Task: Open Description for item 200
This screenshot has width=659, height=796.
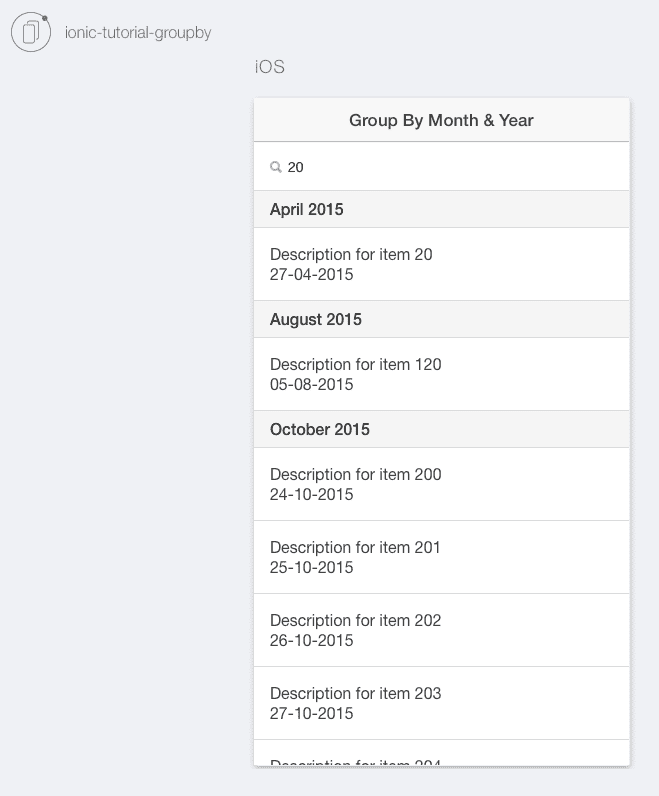Action: coord(441,484)
